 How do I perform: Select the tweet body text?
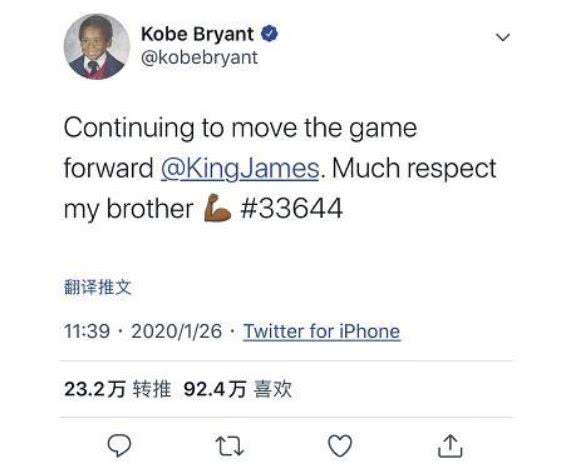pos(280,168)
